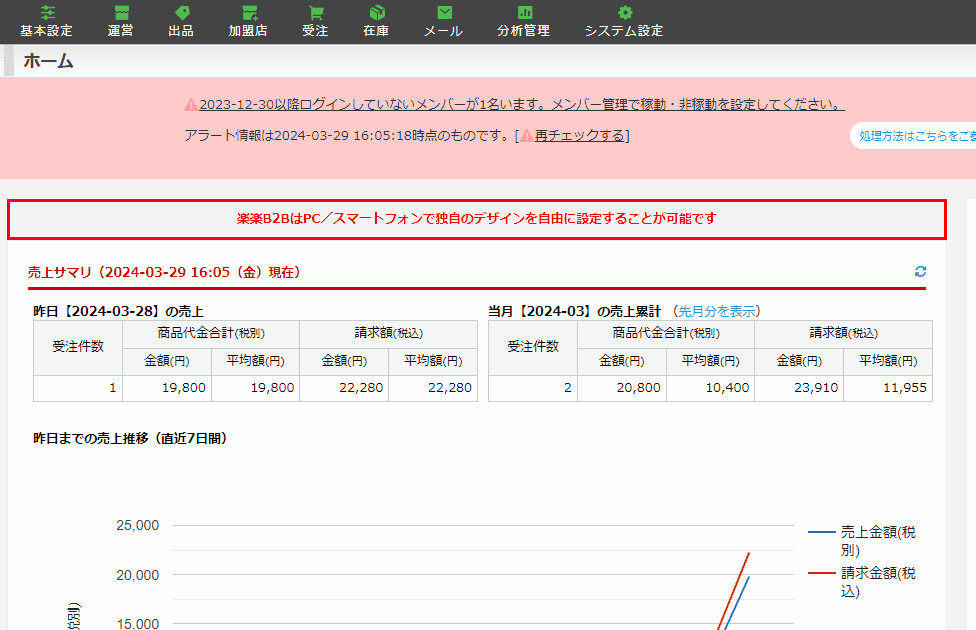The image size is (976, 630).
Task: Click the メール envelope icon
Action: click(x=443, y=13)
